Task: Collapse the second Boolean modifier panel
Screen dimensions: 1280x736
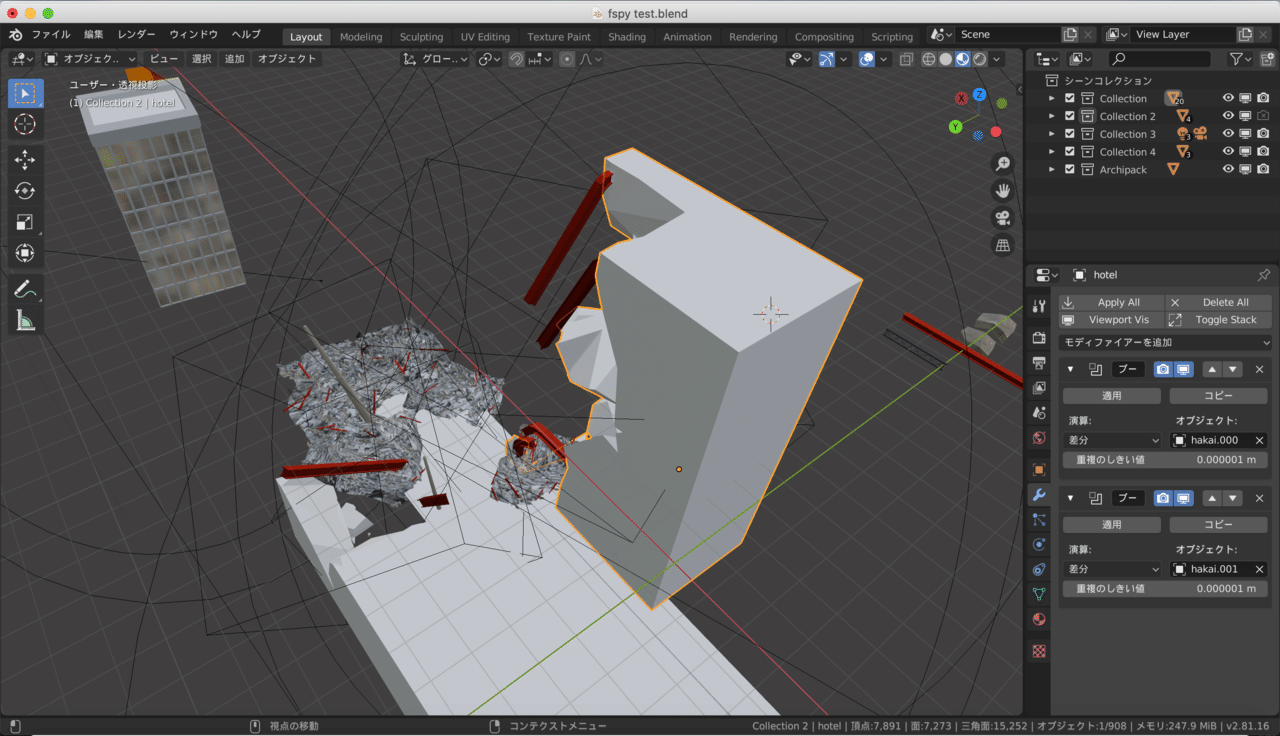Action: coord(1071,498)
